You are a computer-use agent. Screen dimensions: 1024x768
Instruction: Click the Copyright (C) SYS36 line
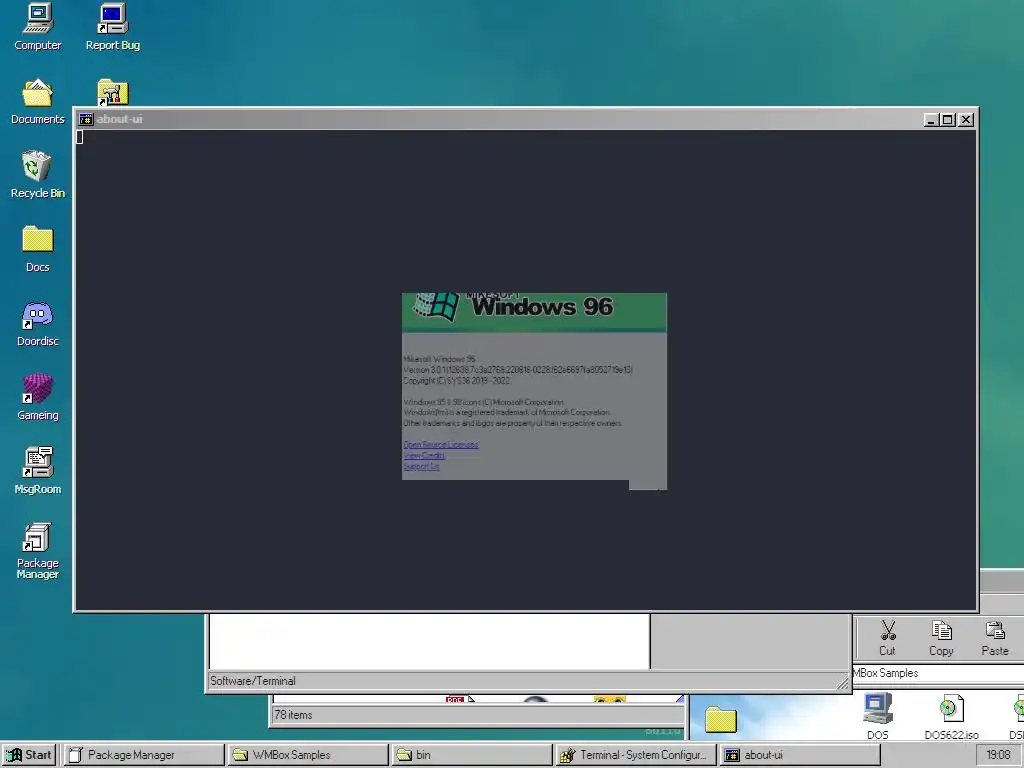pyautogui.click(x=456, y=381)
